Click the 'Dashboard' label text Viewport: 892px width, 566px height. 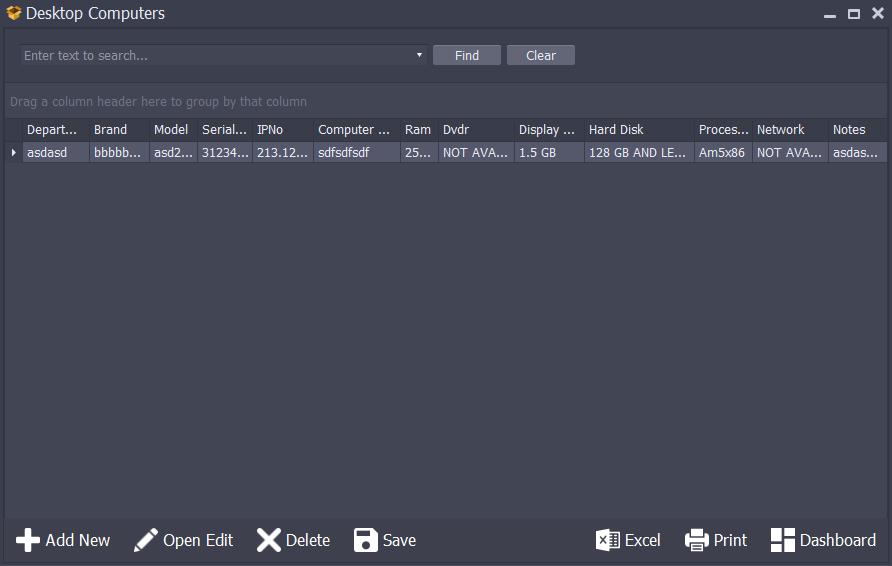[838, 540]
